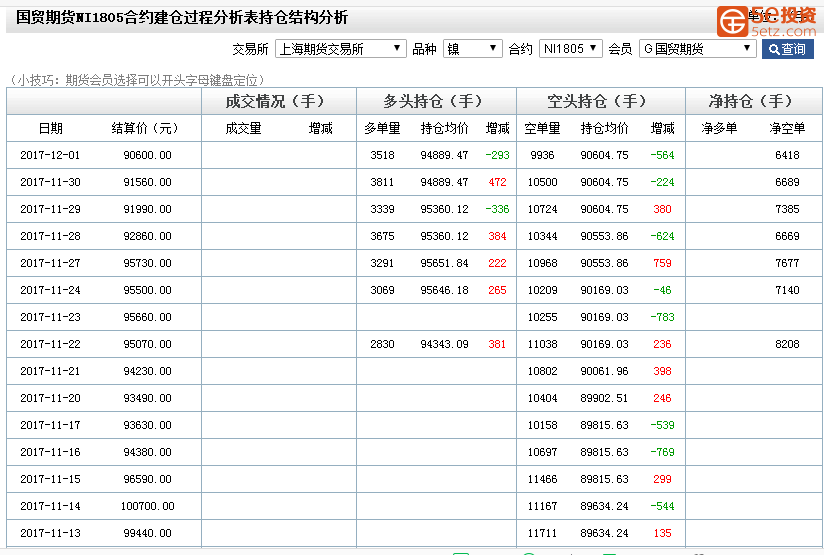Click net short value 8208
Screen dimensions: 824x555
[x=787, y=344]
